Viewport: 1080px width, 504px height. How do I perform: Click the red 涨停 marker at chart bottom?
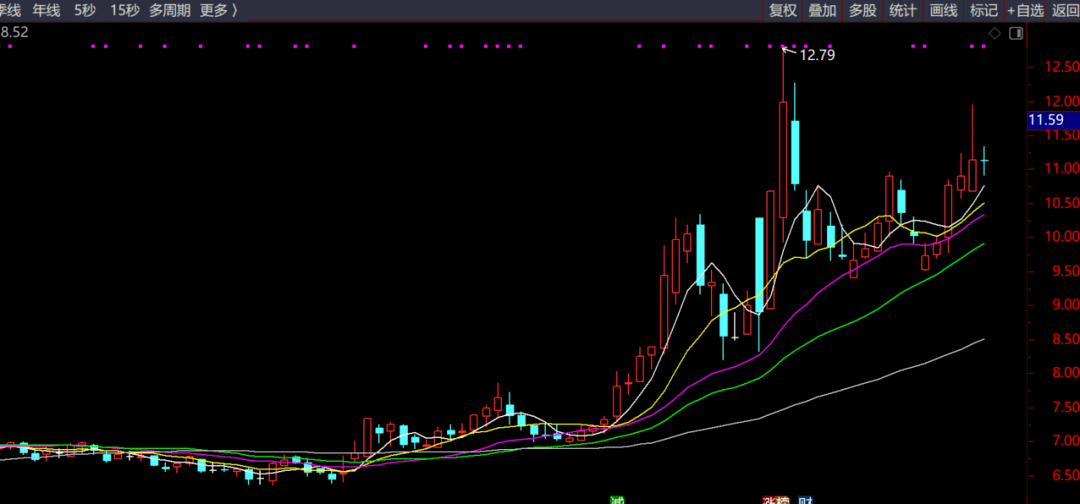(x=776, y=499)
